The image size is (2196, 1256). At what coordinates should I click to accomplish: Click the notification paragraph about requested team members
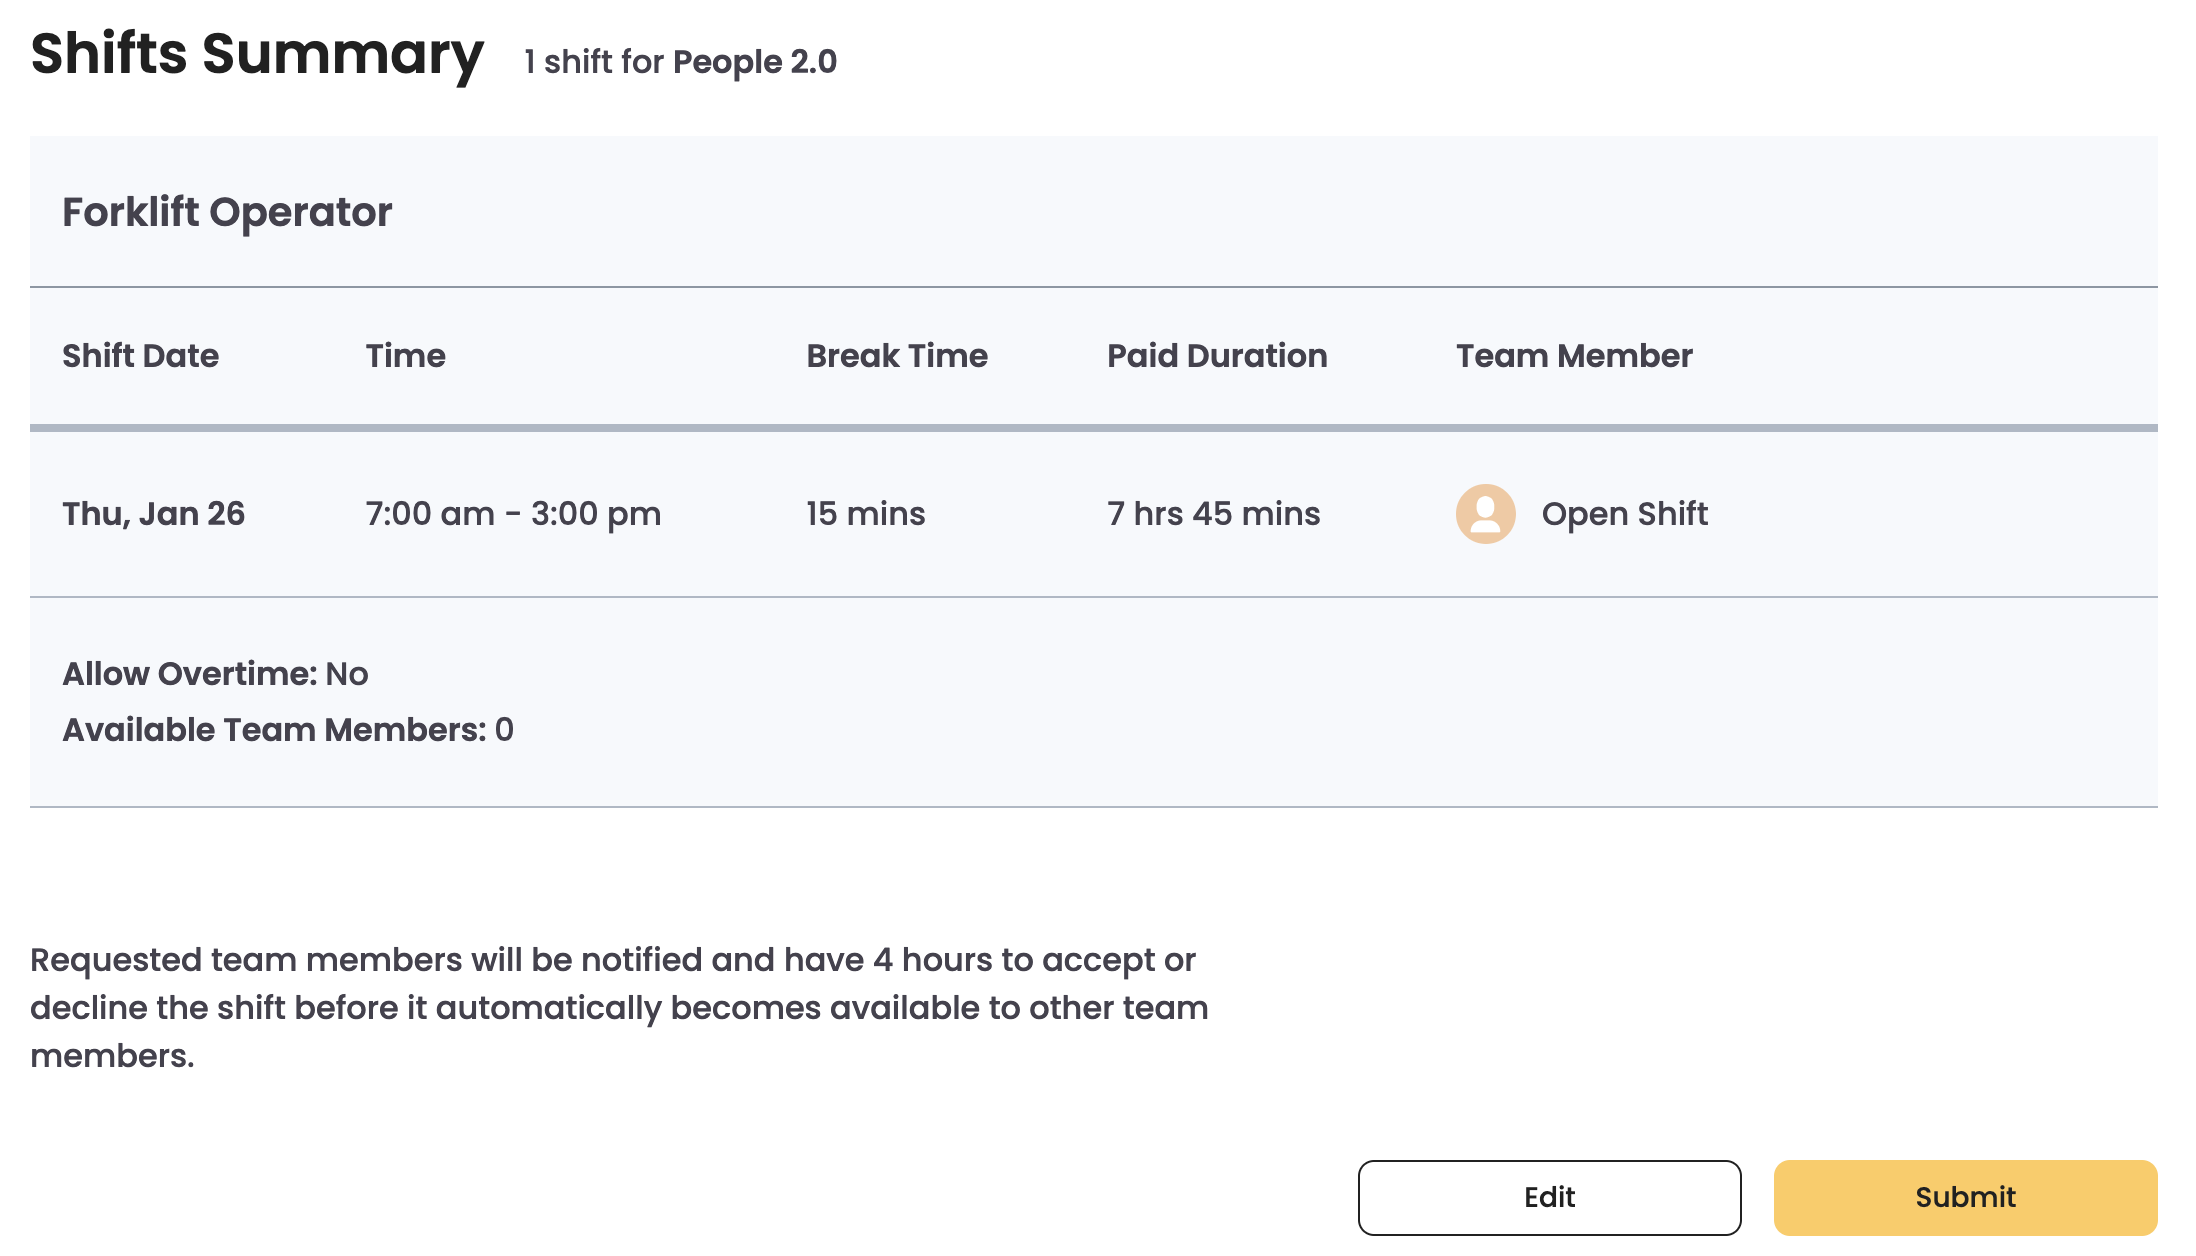pos(619,1007)
